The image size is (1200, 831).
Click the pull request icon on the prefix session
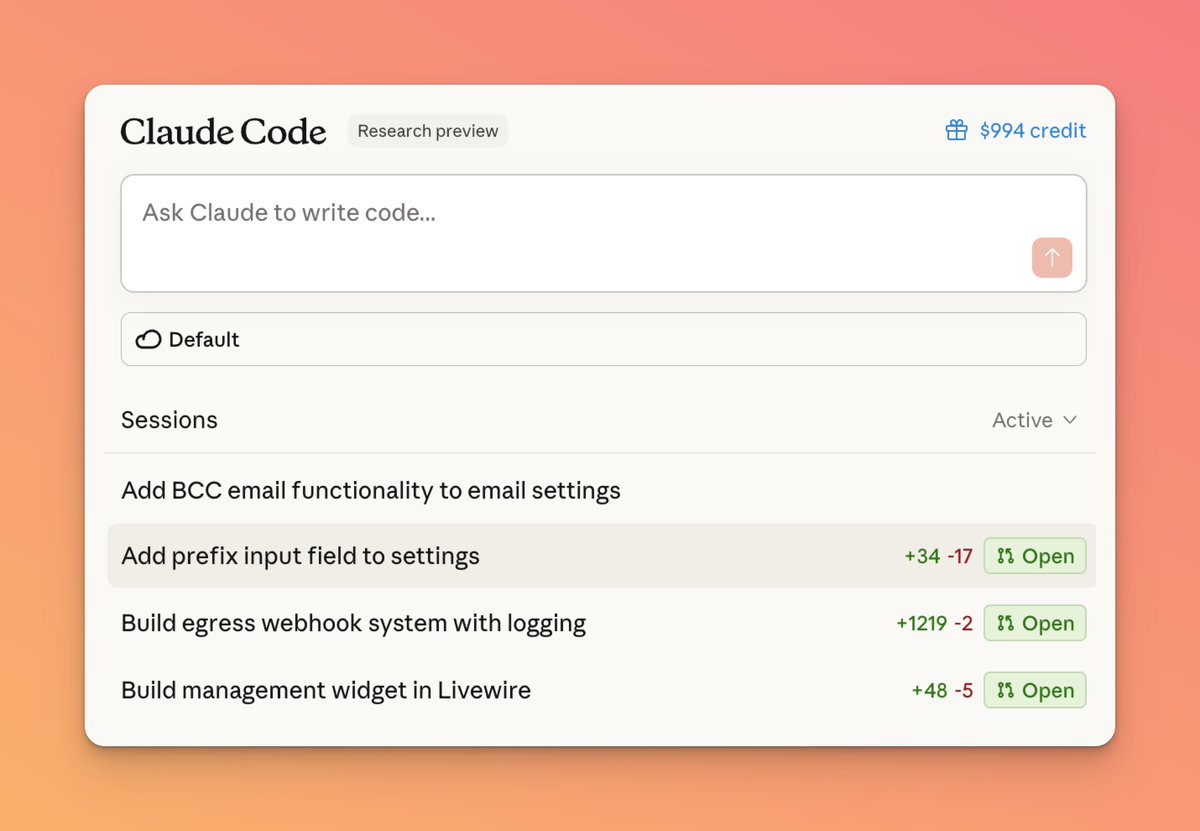click(1005, 556)
